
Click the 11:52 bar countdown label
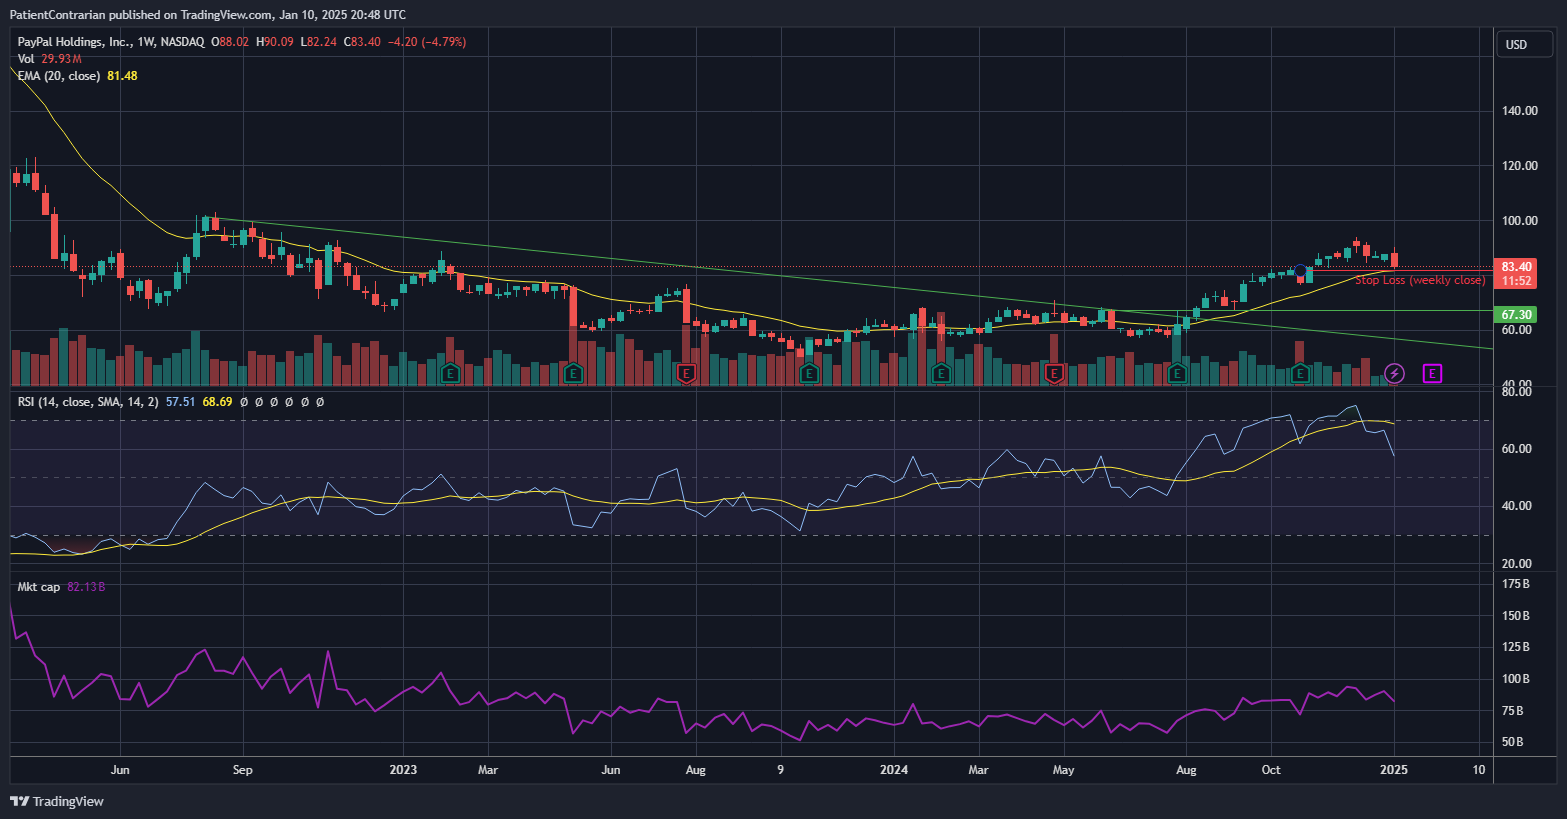[x=1516, y=281]
